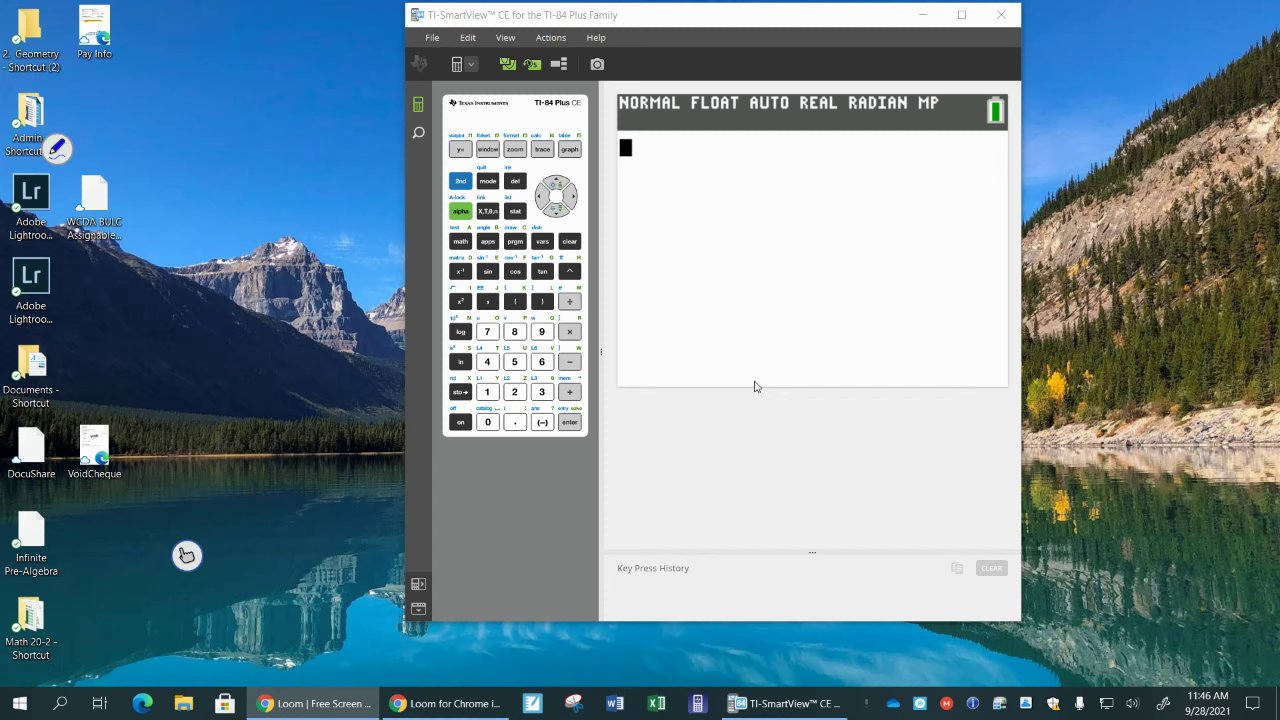Click the calculator del key
This screenshot has height=720, width=1280.
pyautogui.click(x=514, y=181)
